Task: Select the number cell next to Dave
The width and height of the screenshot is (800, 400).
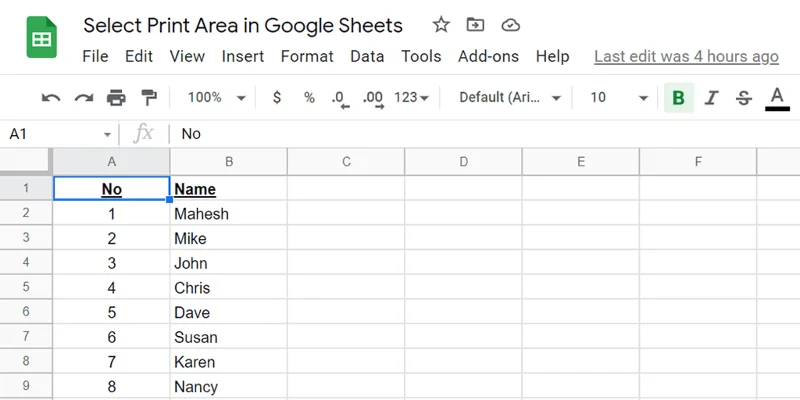Action: coord(111,312)
